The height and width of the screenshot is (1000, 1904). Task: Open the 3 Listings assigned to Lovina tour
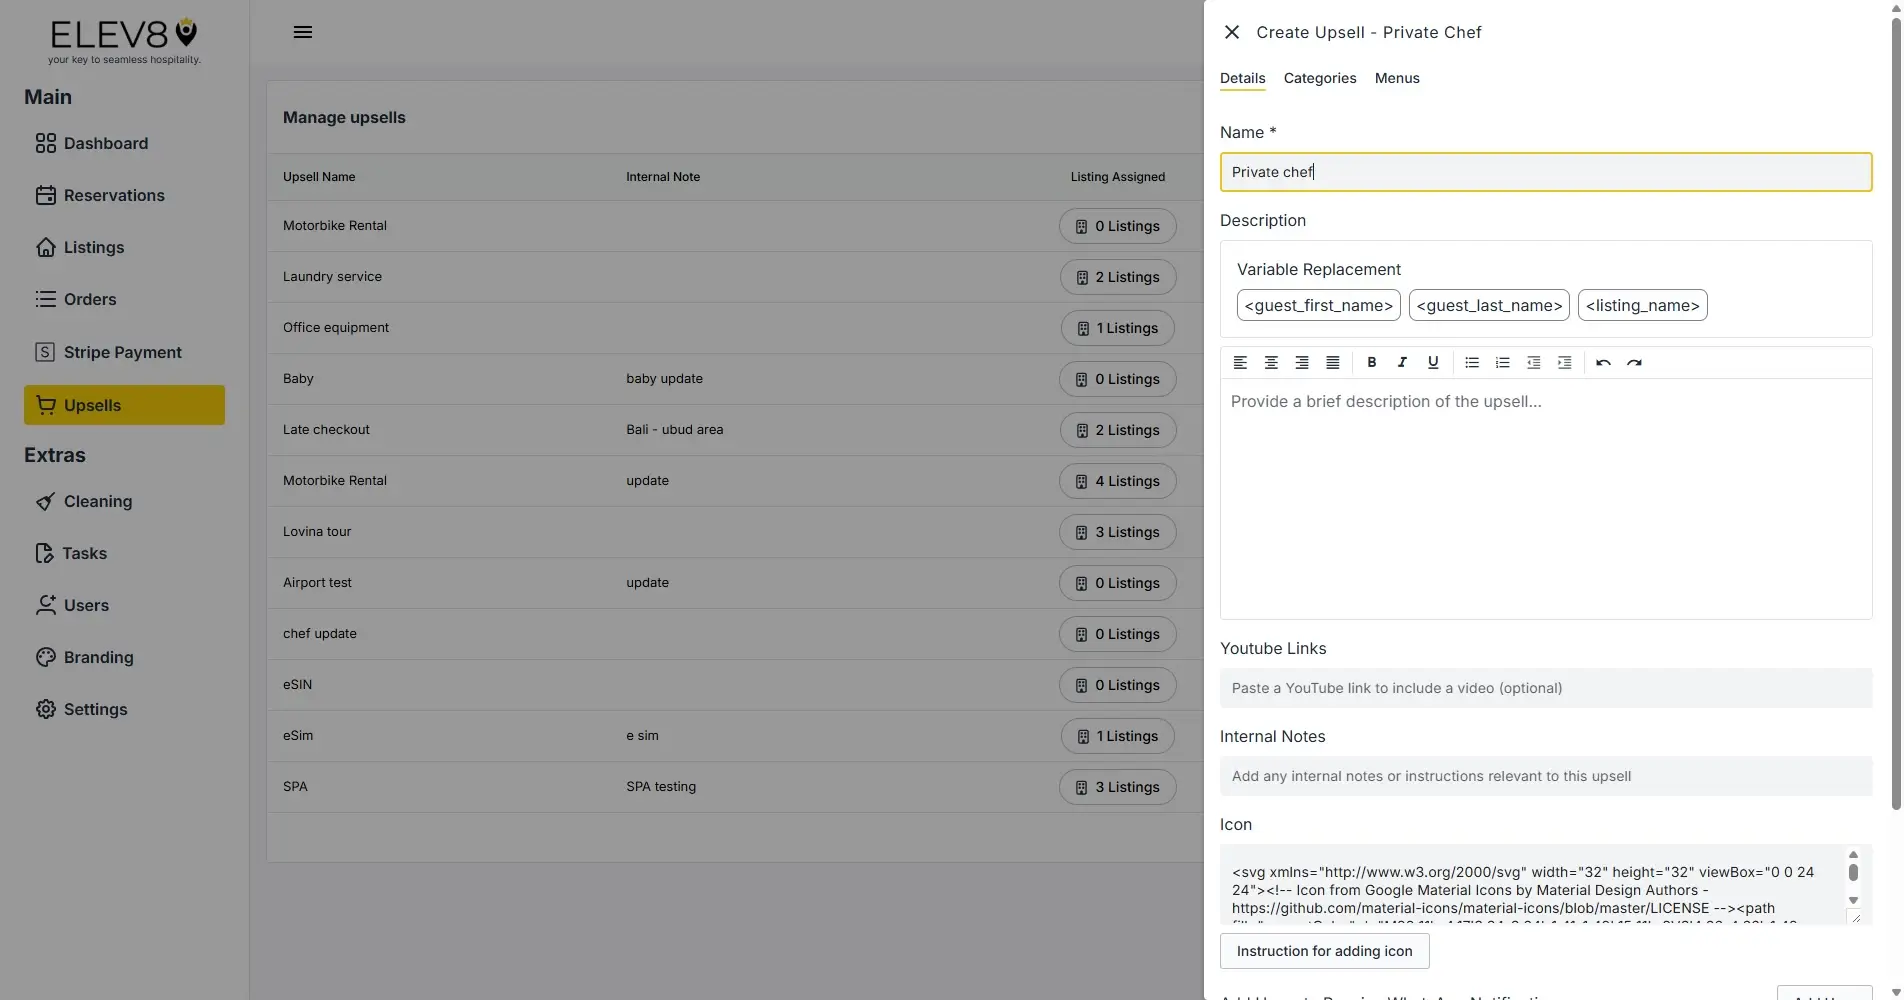pos(1117,532)
